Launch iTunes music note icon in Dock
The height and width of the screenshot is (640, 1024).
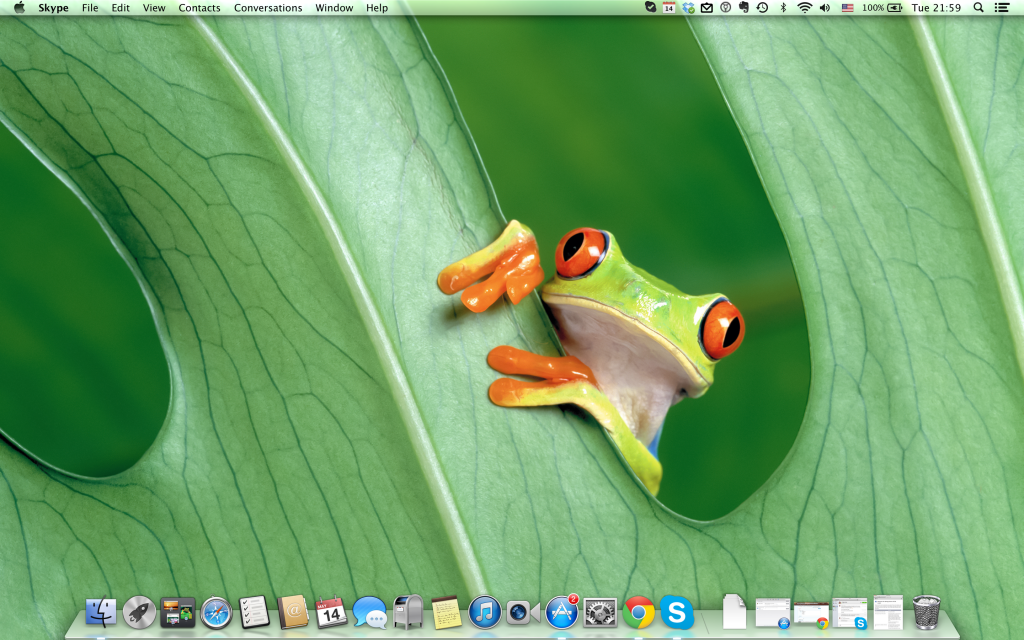tap(485, 613)
